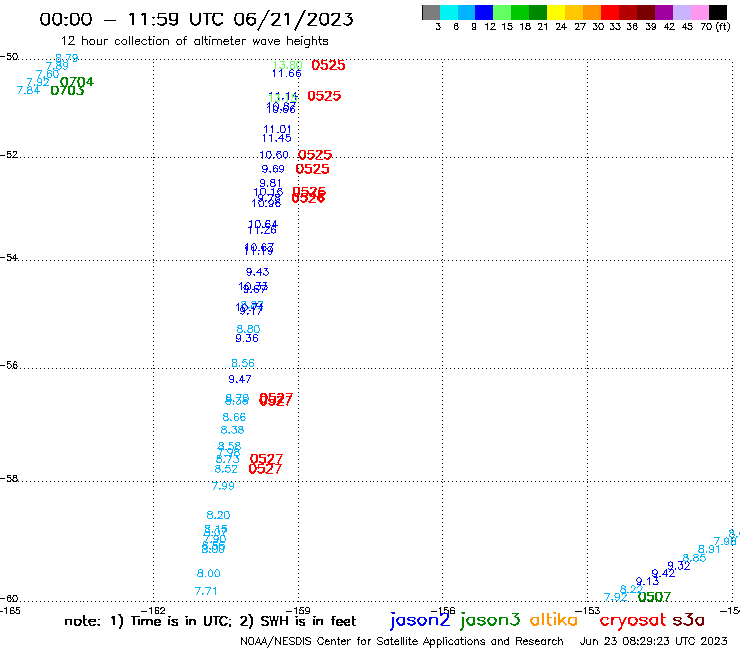
Task: Select the wave height reading 7.71
Action: (206, 591)
